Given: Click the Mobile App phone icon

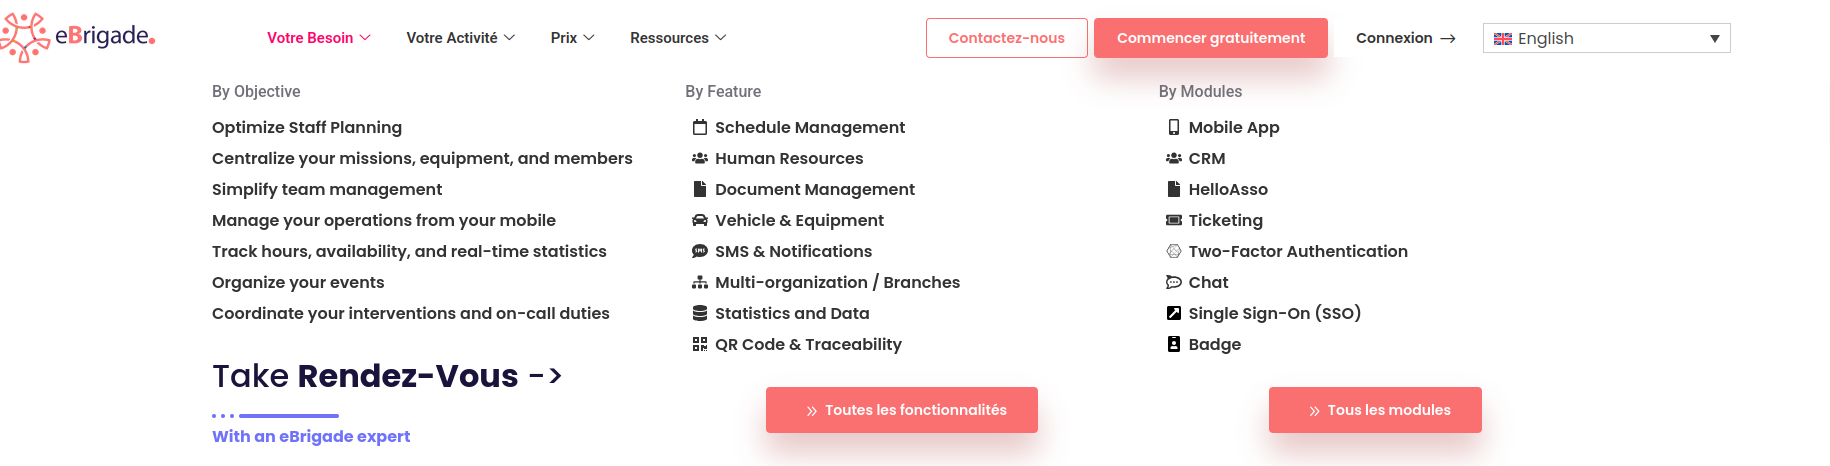Looking at the screenshot, I should (x=1174, y=128).
